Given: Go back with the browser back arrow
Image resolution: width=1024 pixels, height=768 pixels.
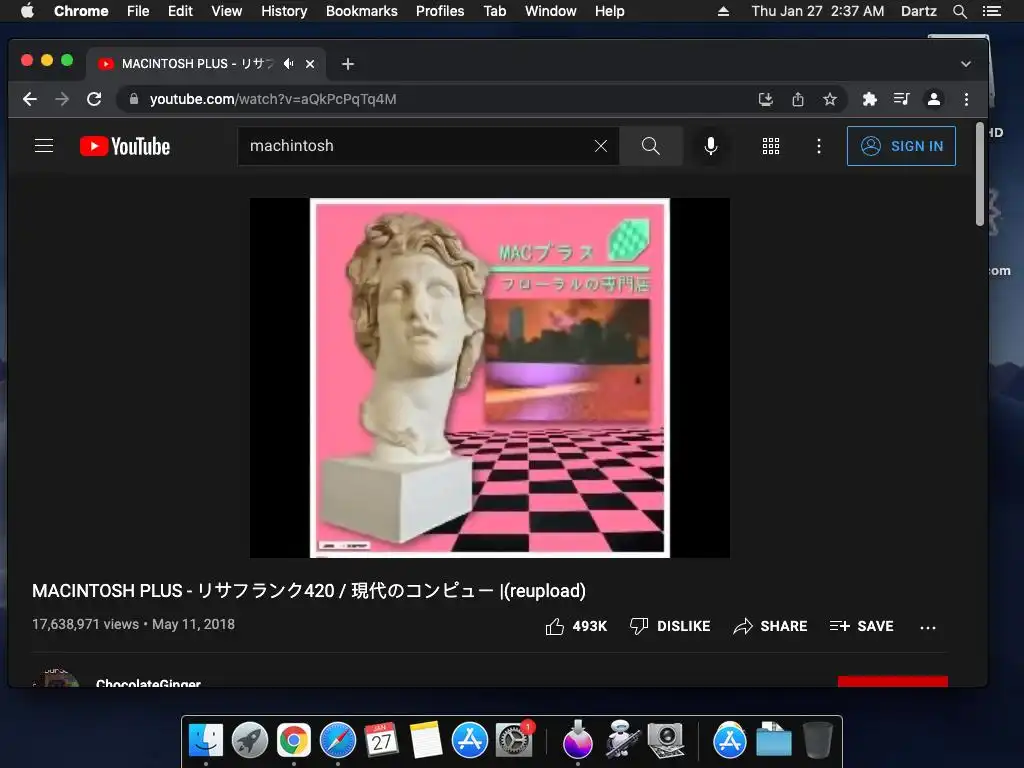Looking at the screenshot, I should click(x=30, y=99).
